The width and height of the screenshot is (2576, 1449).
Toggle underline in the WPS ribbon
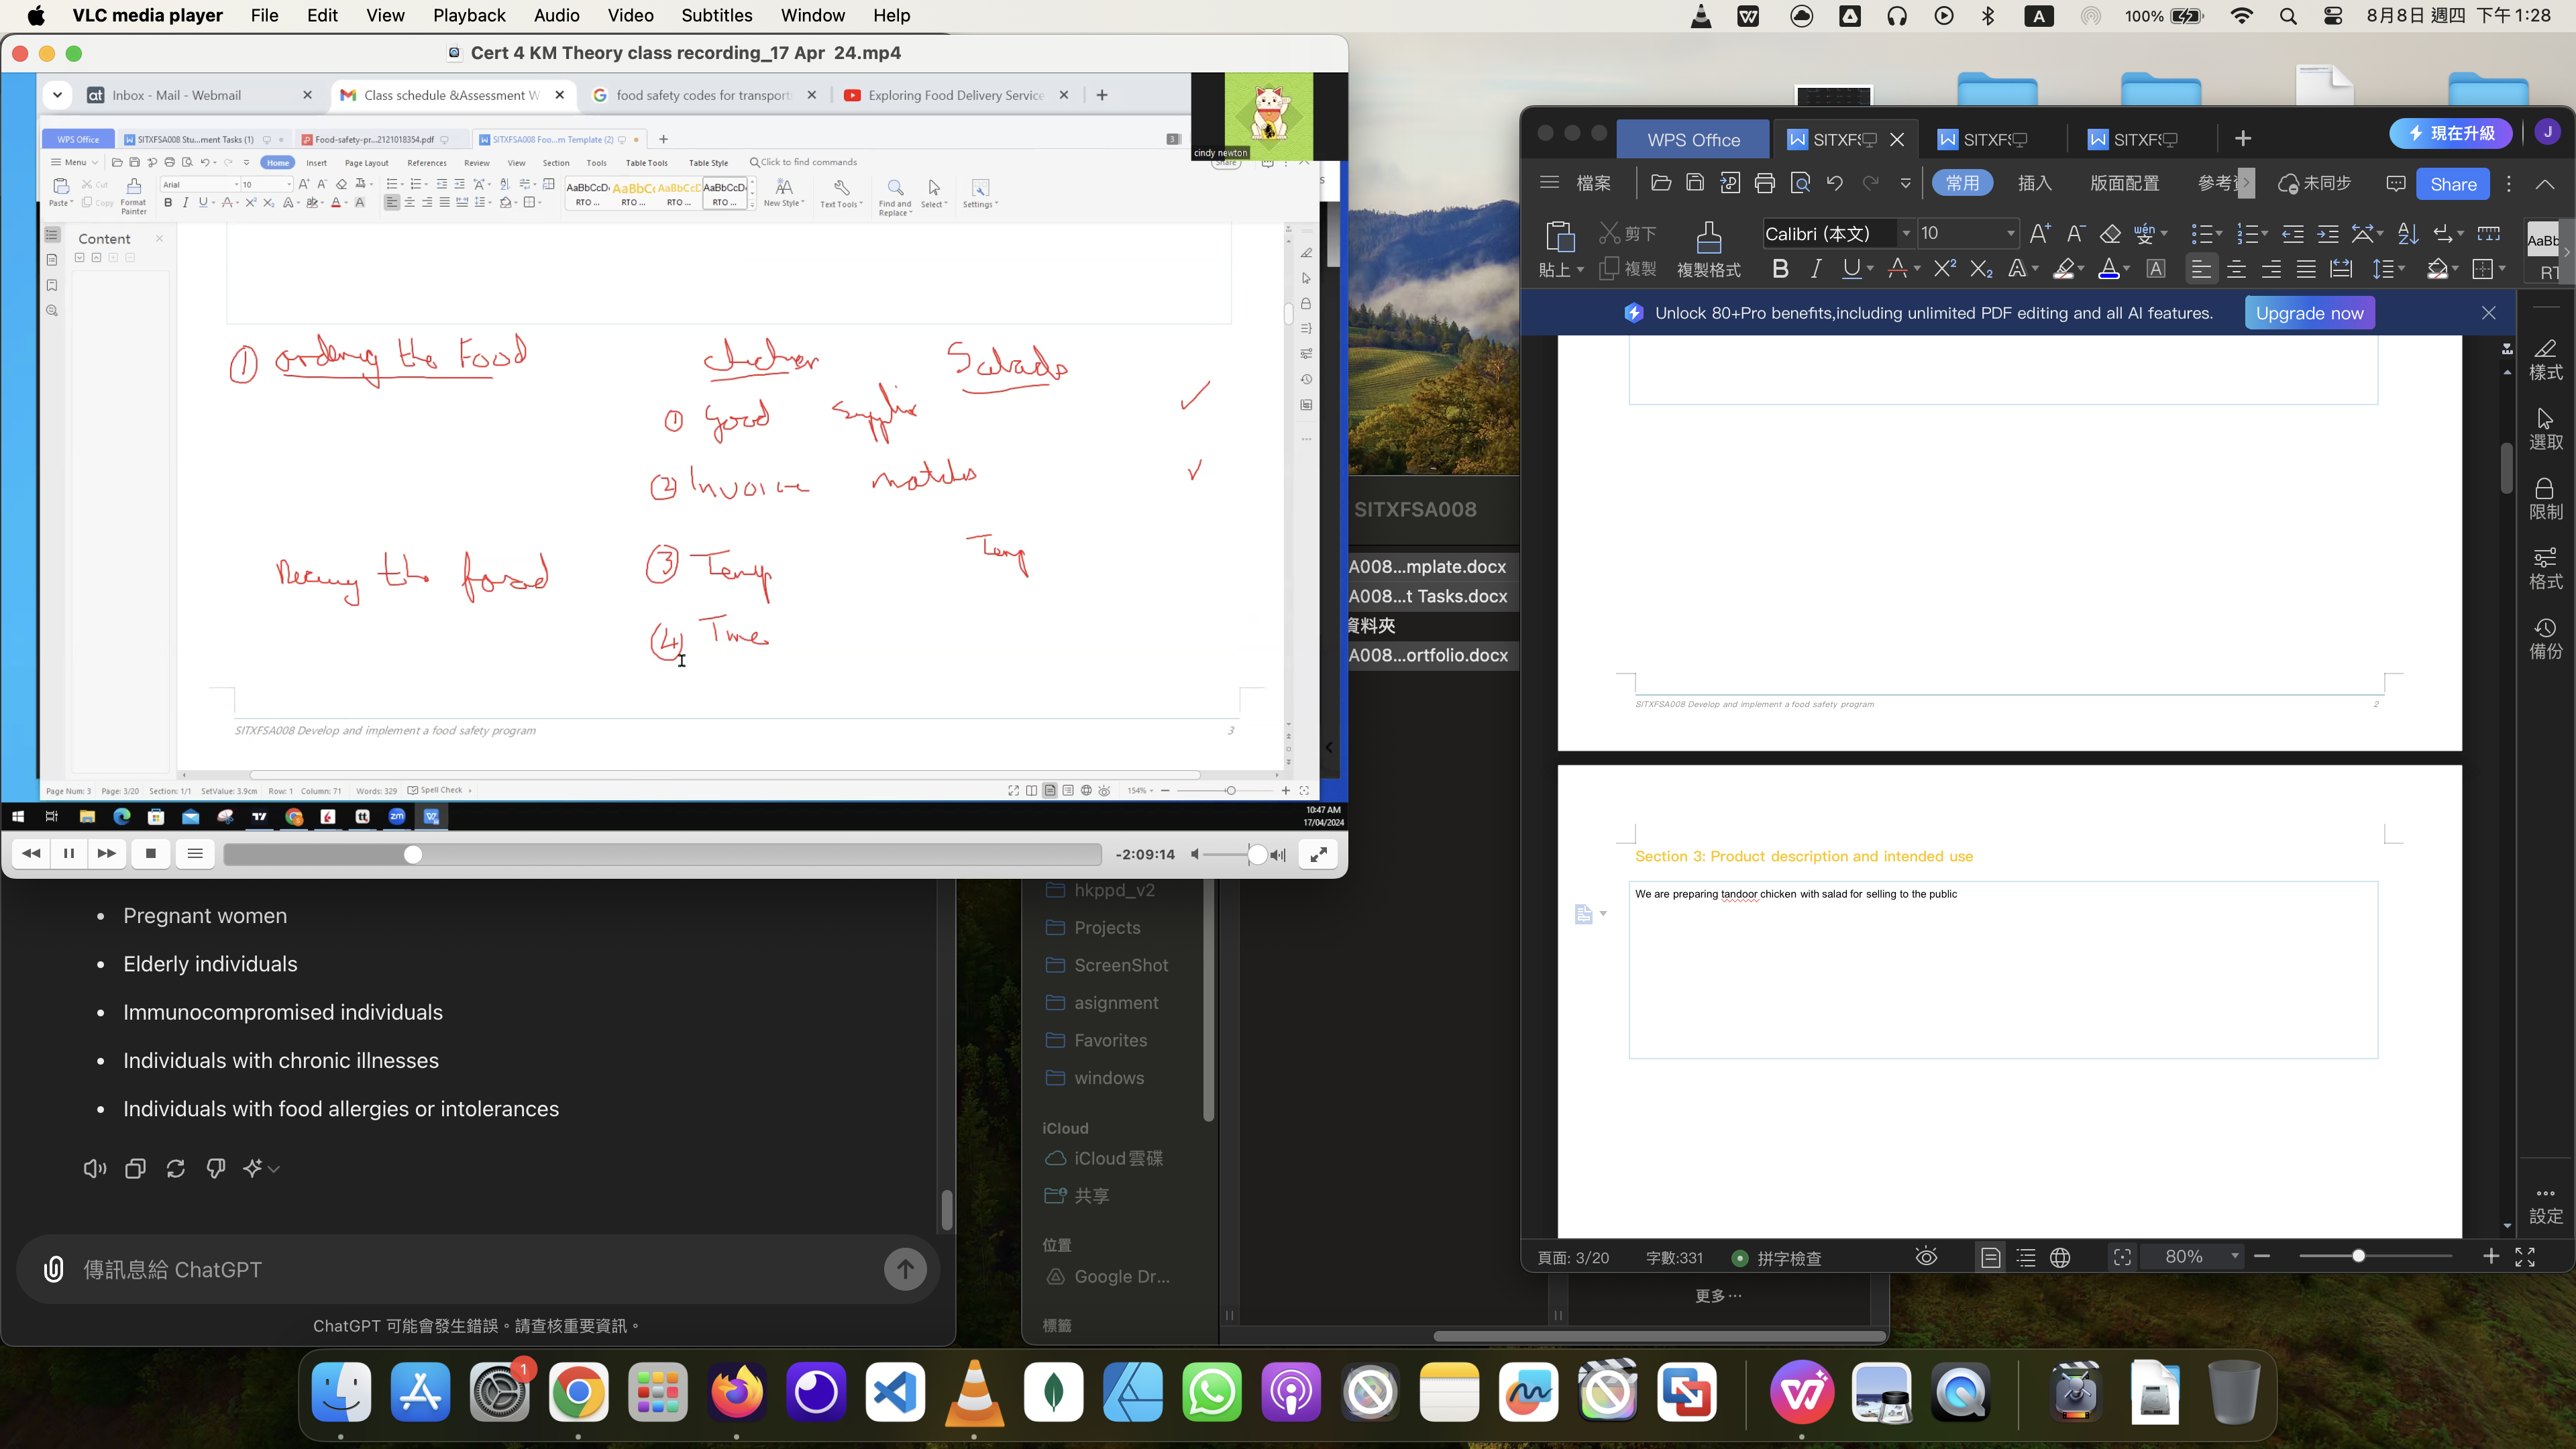[x=1851, y=268]
